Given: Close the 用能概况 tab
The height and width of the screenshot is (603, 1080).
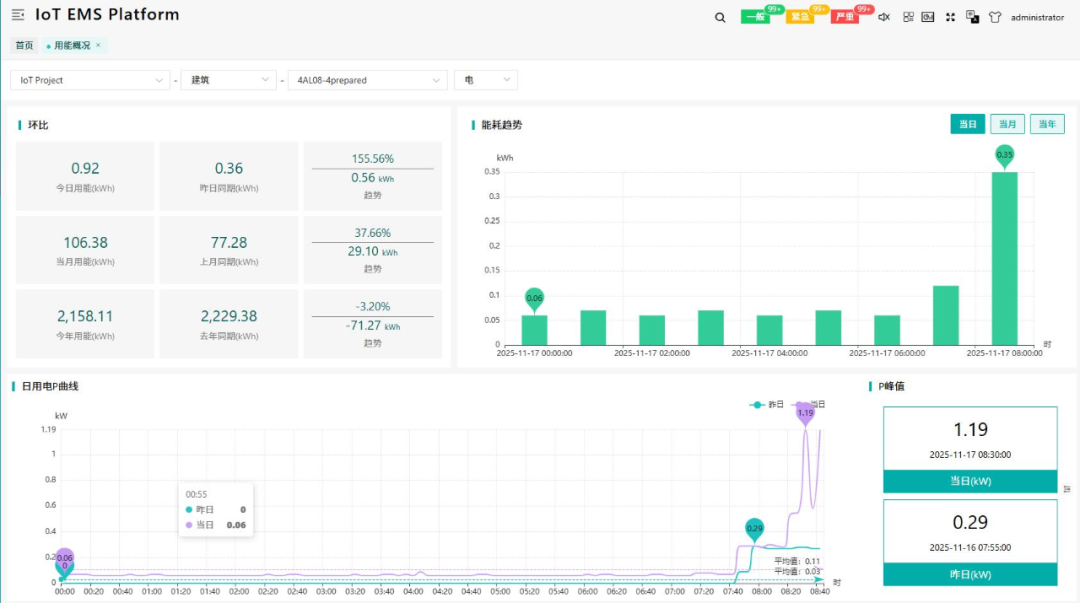Looking at the screenshot, I should point(98,45).
